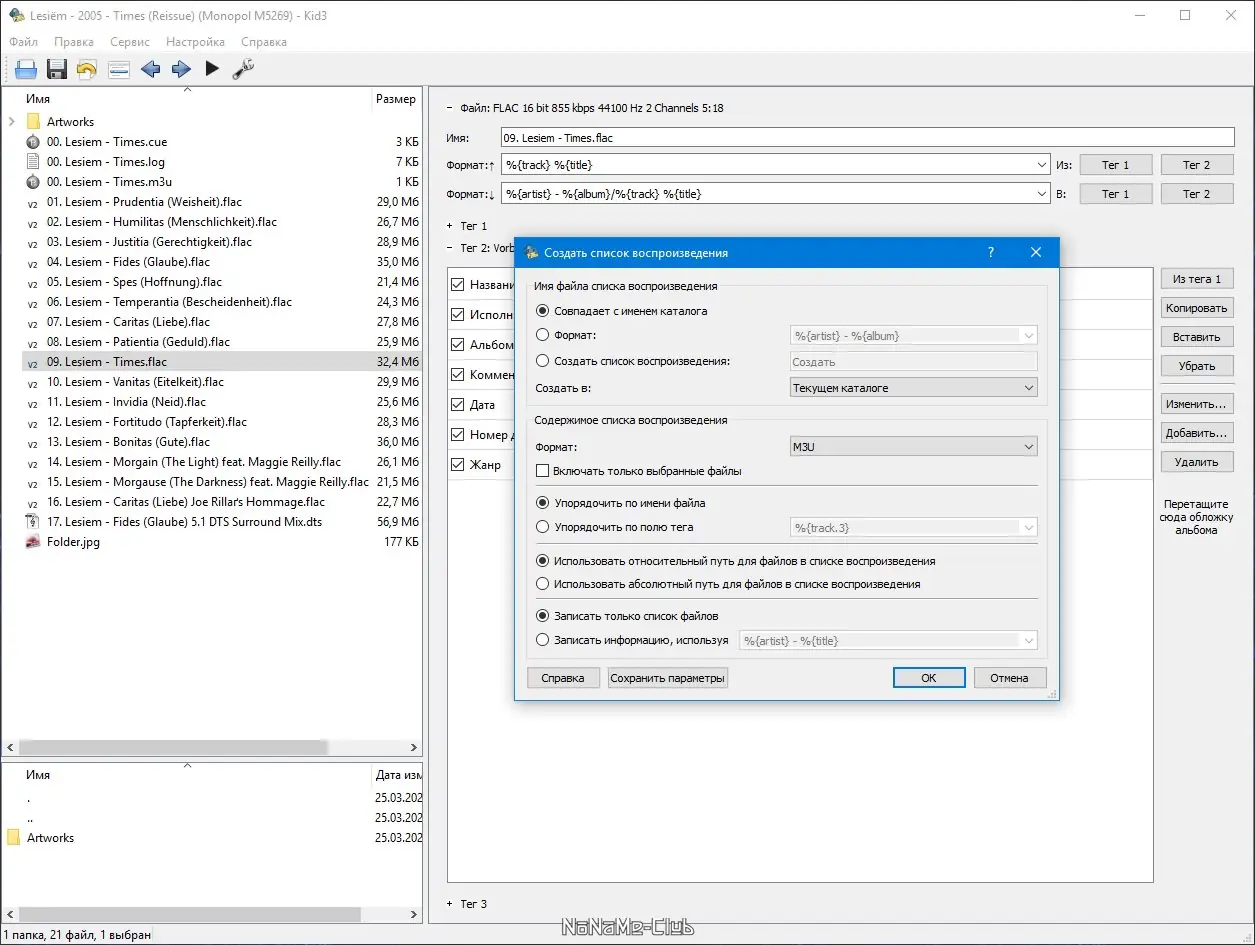Click icon of 00. Lesiem - Times.m3u
Viewport: 1255px width, 945px height.
(x=33, y=182)
